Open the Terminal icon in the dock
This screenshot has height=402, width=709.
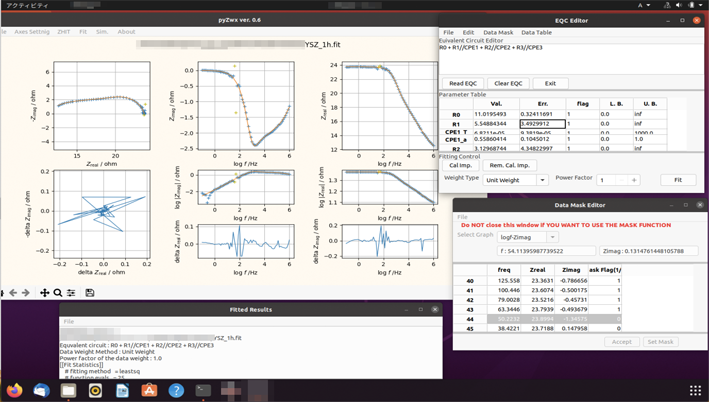tap(203, 390)
